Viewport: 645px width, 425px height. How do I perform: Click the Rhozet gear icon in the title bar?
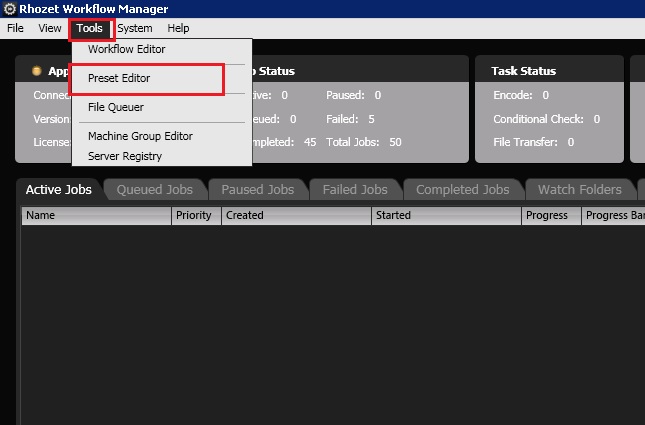tap(9, 9)
